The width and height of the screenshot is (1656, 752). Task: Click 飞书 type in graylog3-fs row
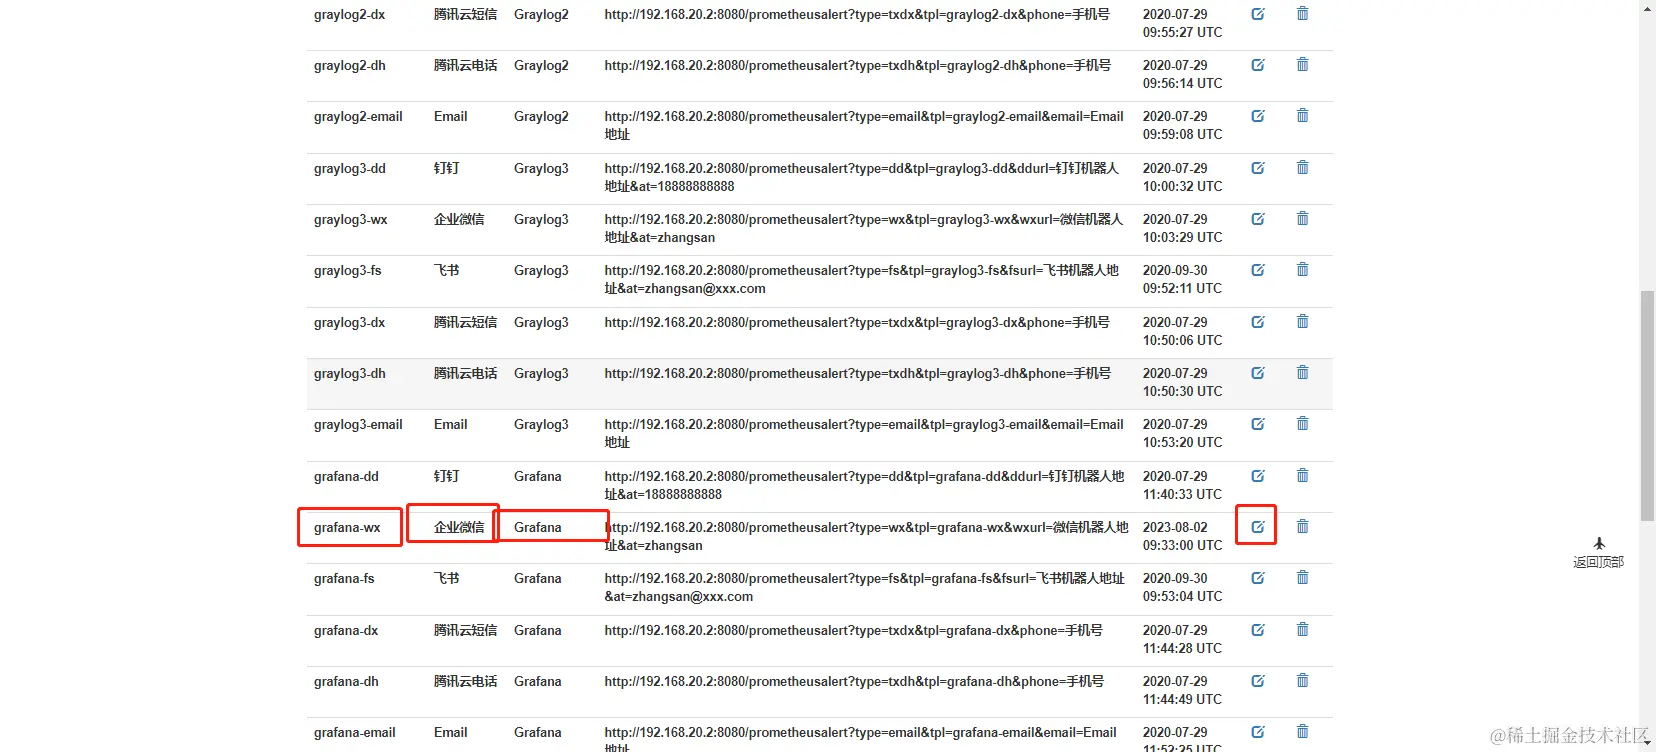[446, 270]
